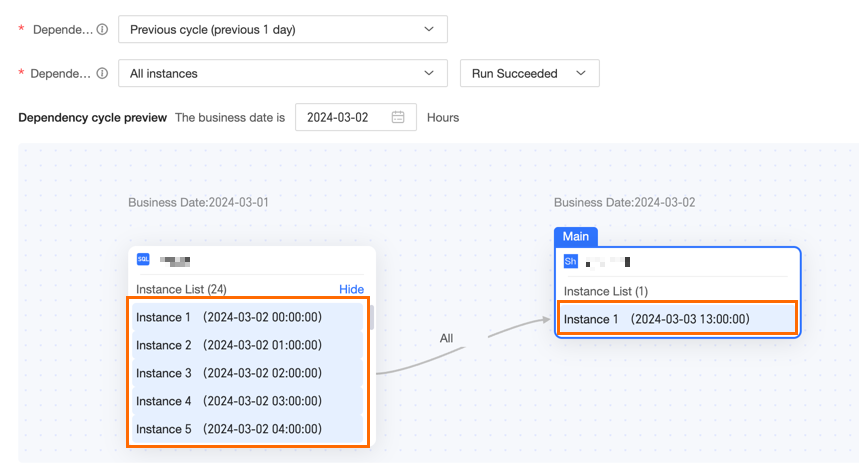The height and width of the screenshot is (467, 859).
Task: Open the Previous cycle (previous 1 day) dropdown
Action: pos(283,30)
